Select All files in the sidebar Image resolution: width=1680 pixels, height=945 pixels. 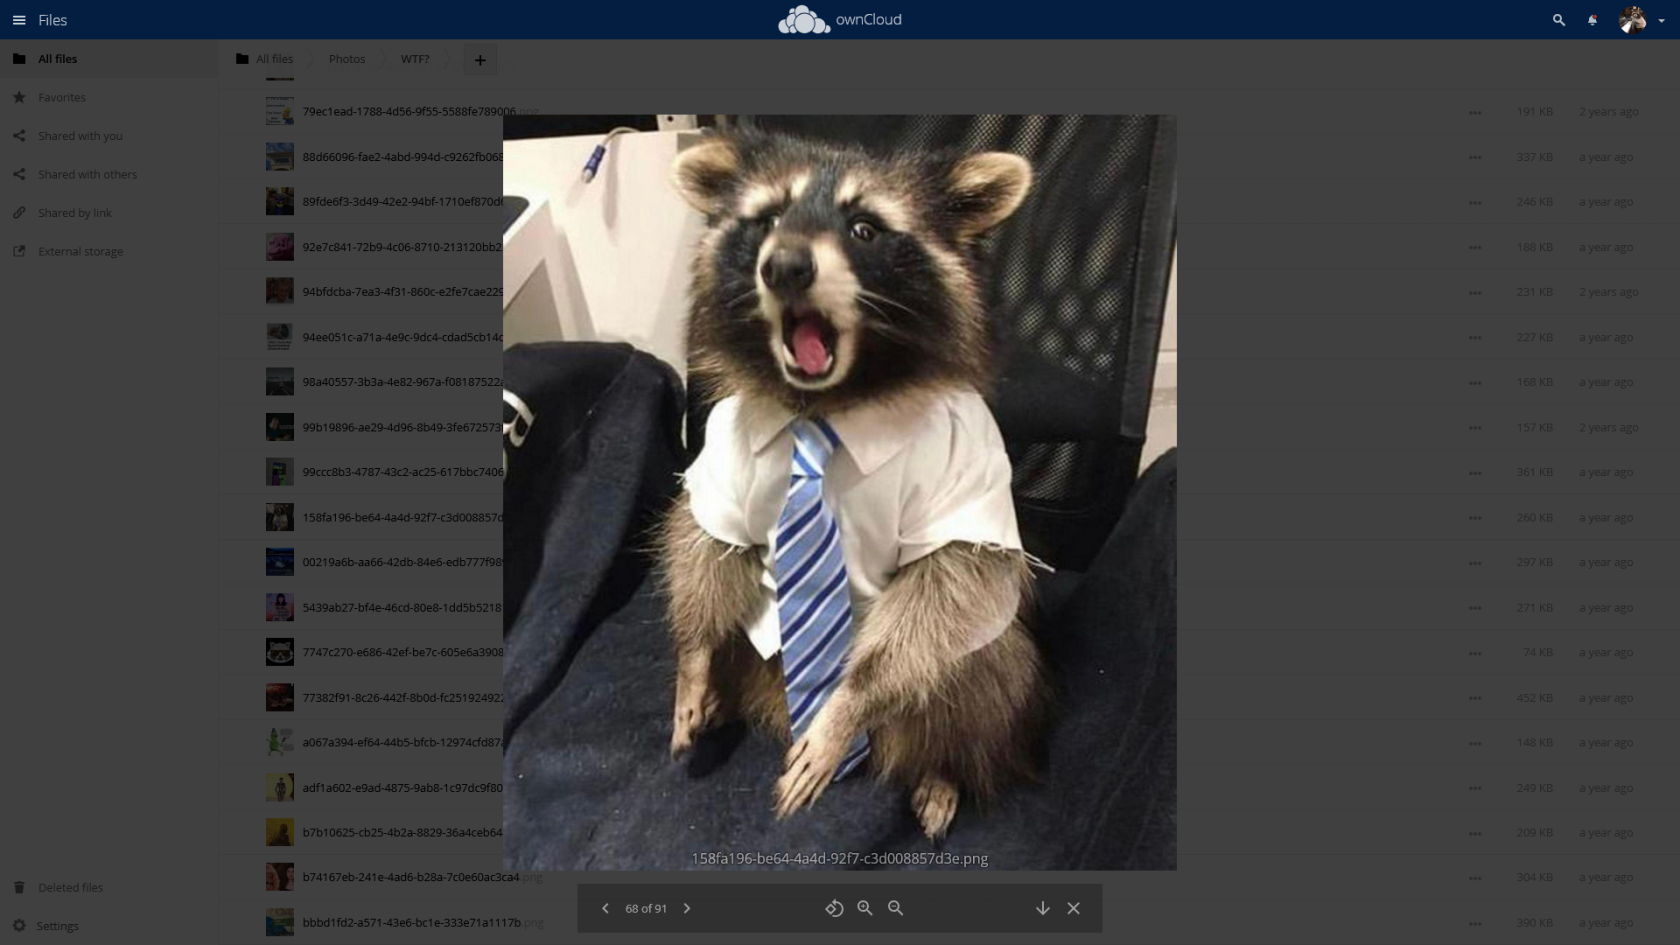[x=109, y=59]
